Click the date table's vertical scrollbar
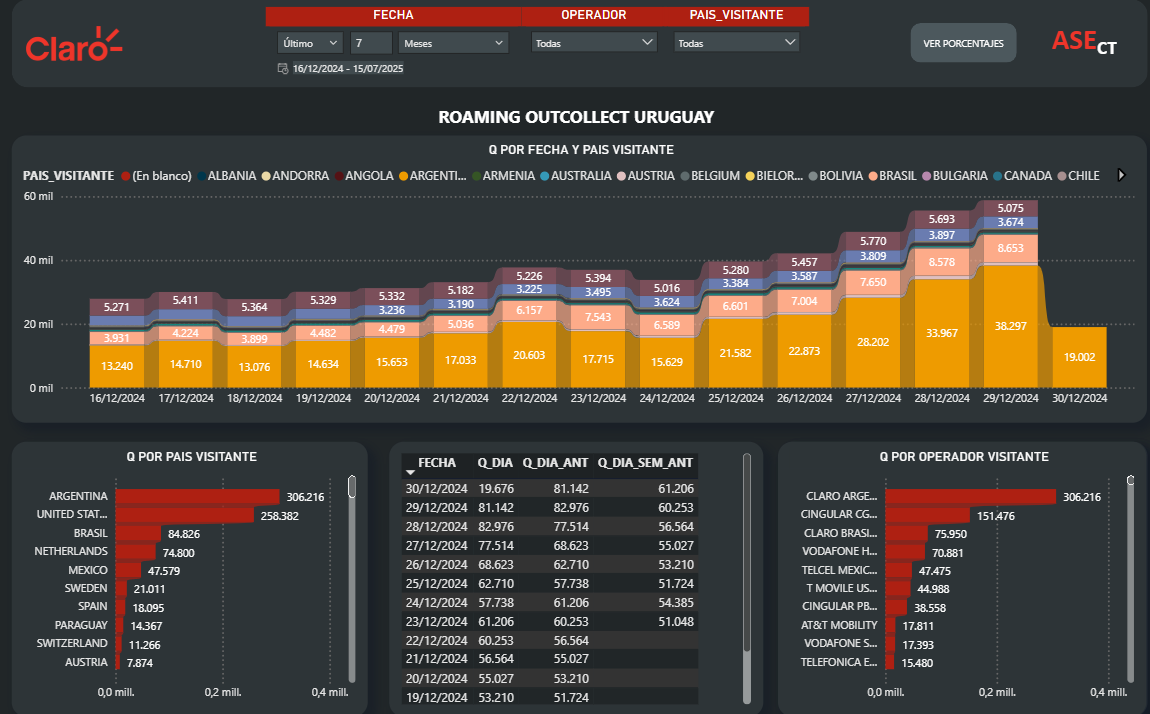Viewport: 1150px width, 714px height. (x=747, y=579)
